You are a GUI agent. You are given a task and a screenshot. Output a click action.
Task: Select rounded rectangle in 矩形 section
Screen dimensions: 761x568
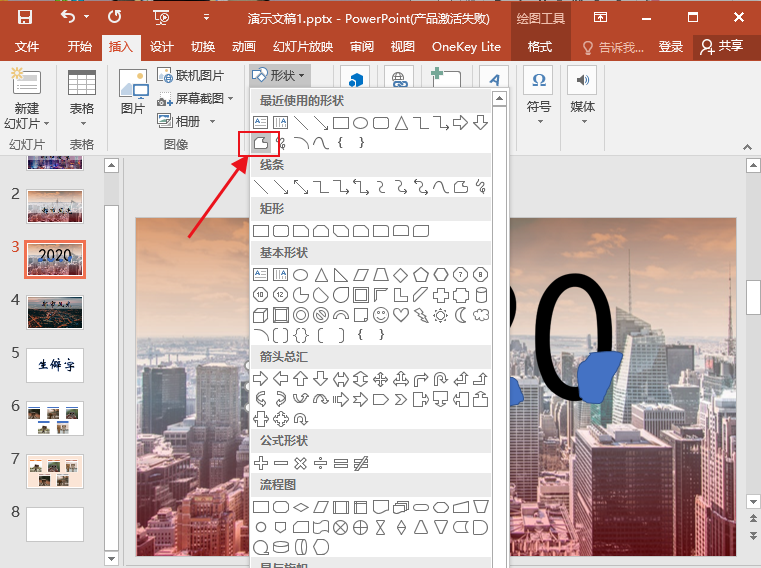click(281, 231)
